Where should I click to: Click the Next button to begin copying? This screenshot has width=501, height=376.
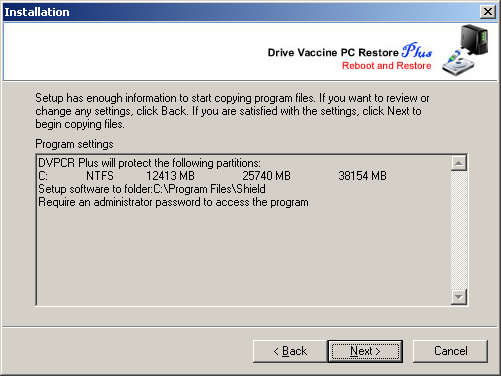pyautogui.click(x=365, y=351)
